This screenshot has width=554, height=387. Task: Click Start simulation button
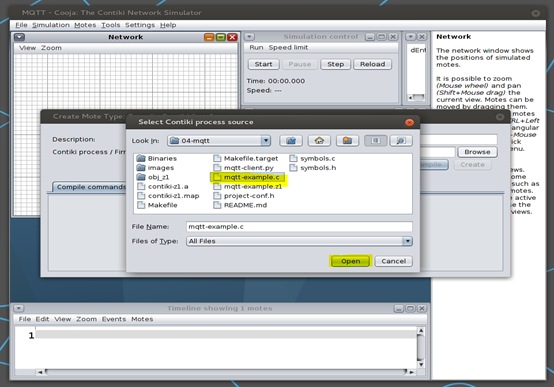[x=264, y=64]
